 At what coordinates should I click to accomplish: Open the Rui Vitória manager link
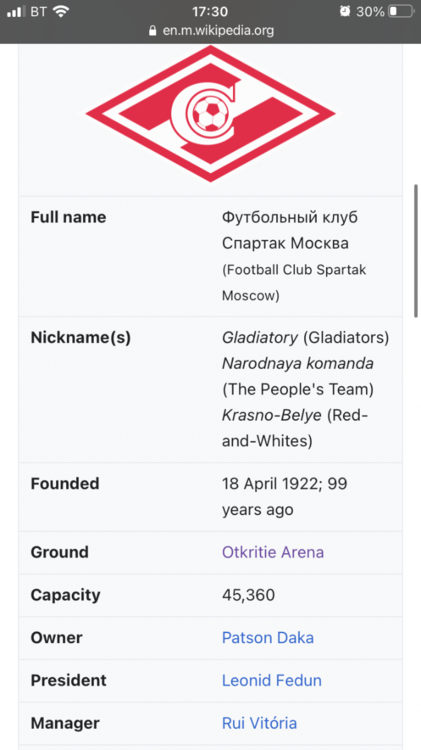tap(259, 723)
